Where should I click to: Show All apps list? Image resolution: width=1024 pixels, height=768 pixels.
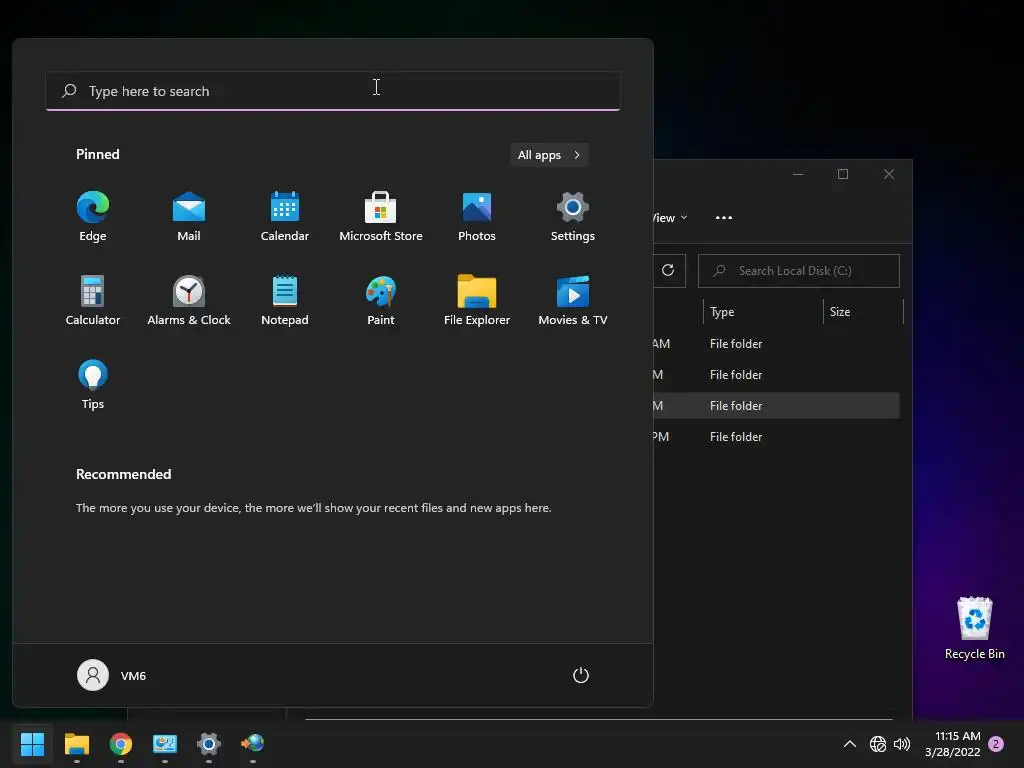549,155
